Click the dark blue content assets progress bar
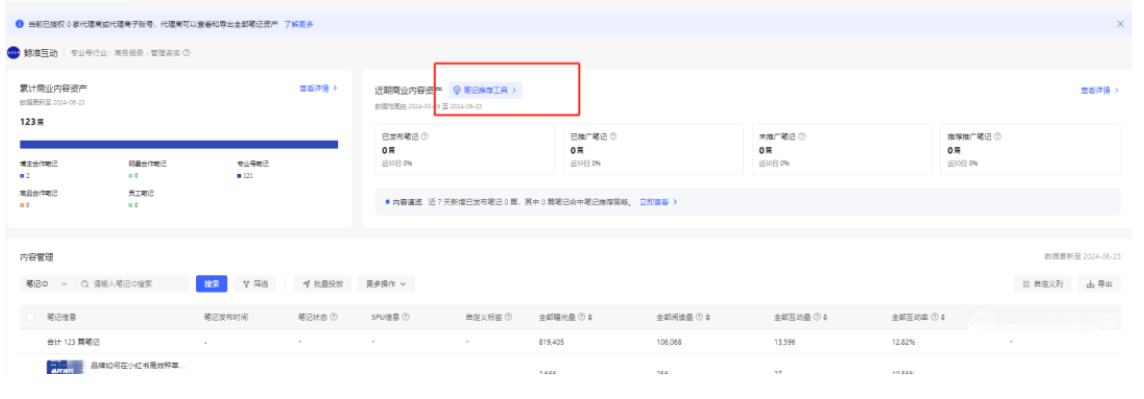Image resolution: width=1144 pixels, height=399 pixels. [179, 144]
